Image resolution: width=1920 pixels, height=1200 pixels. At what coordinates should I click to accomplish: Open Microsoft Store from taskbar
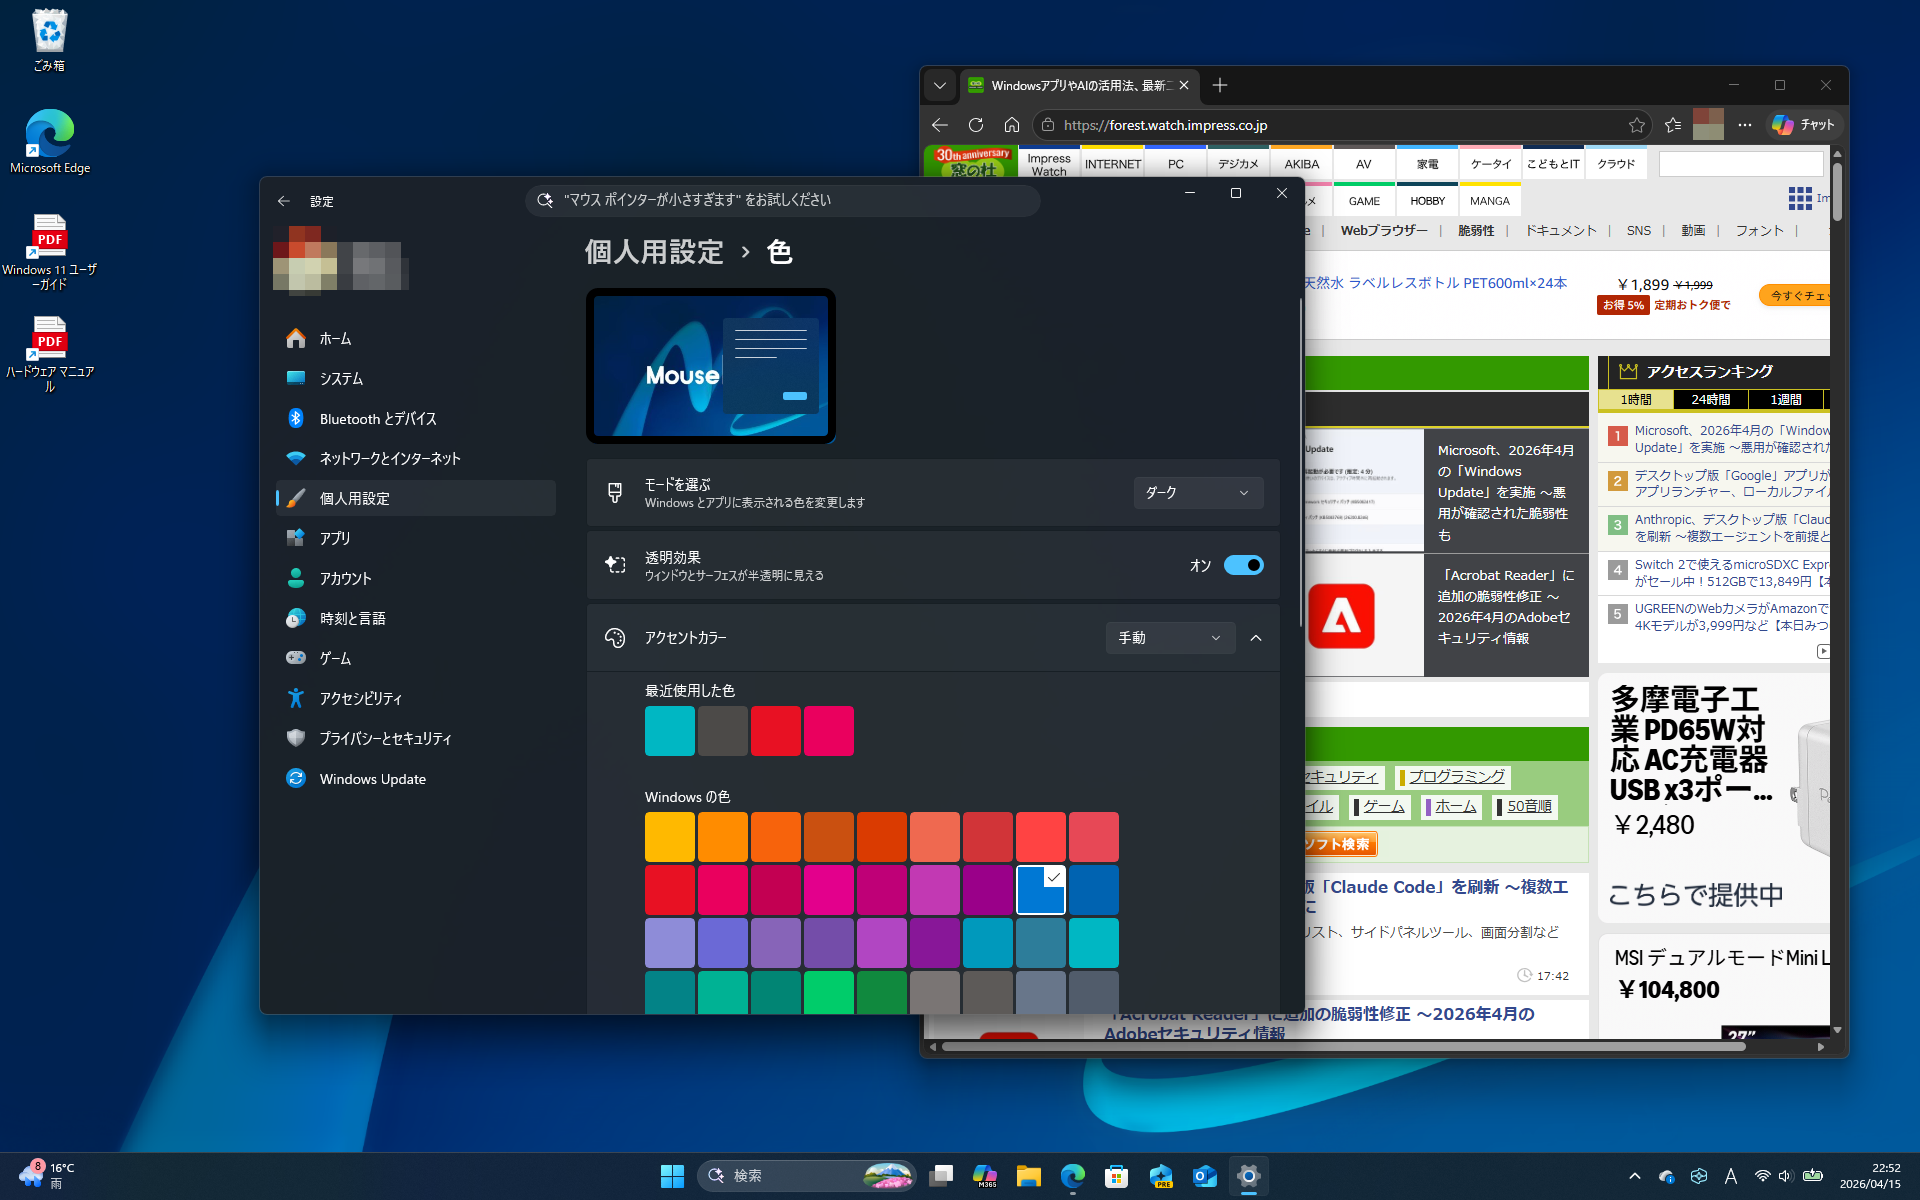tap(1116, 1176)
